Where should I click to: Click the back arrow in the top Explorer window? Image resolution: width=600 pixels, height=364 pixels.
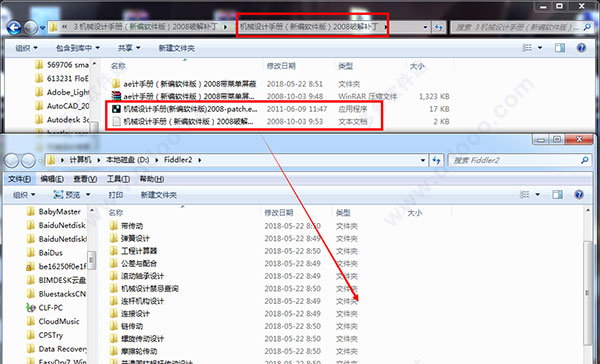click(14, 27)
